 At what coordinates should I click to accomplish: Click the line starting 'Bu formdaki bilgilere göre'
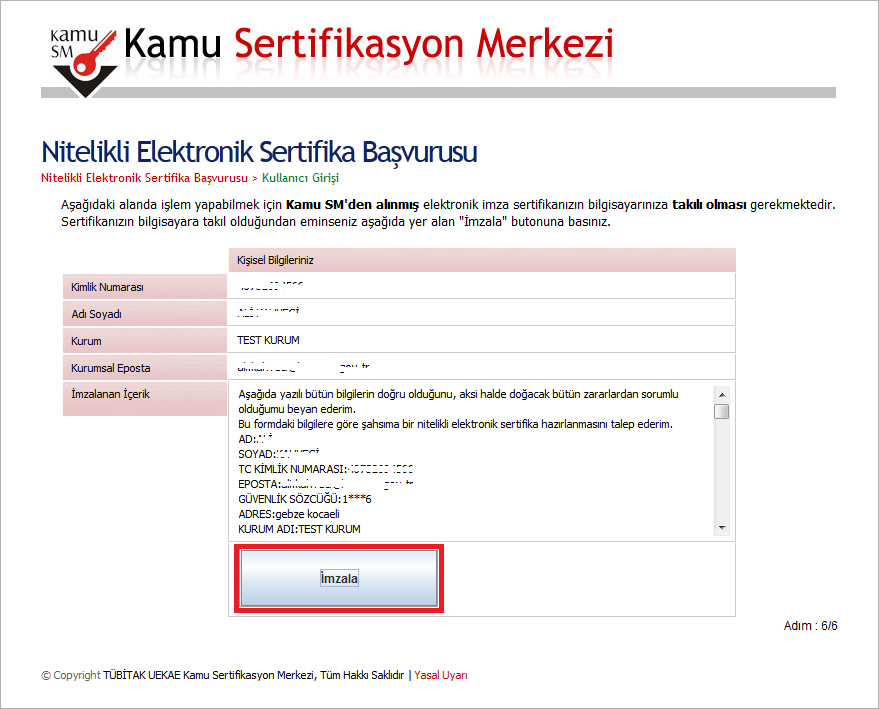pyautogui.click(x=455, y=424)
